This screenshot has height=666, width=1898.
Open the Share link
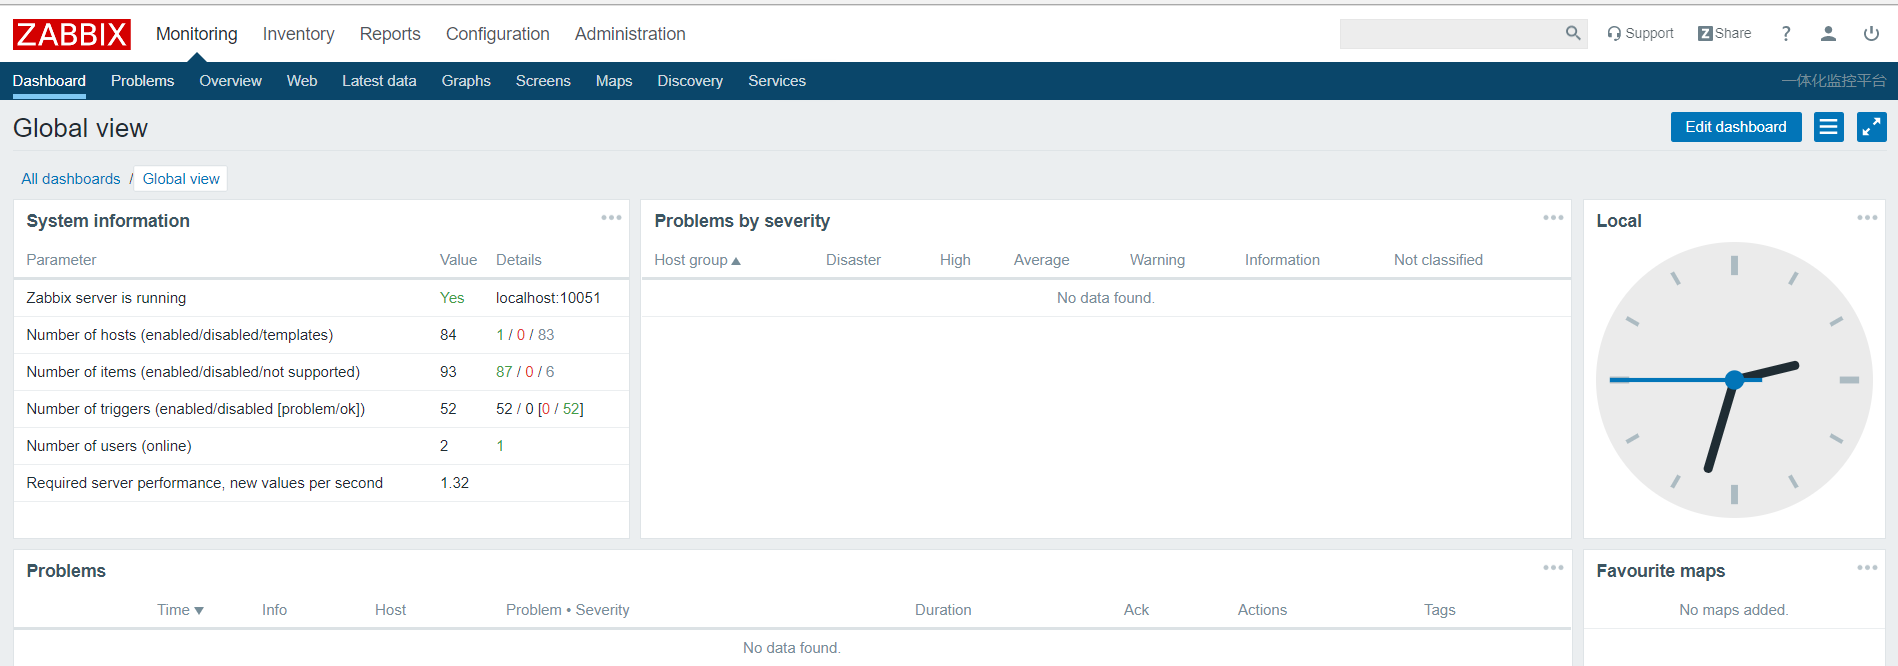point(1724,33)
